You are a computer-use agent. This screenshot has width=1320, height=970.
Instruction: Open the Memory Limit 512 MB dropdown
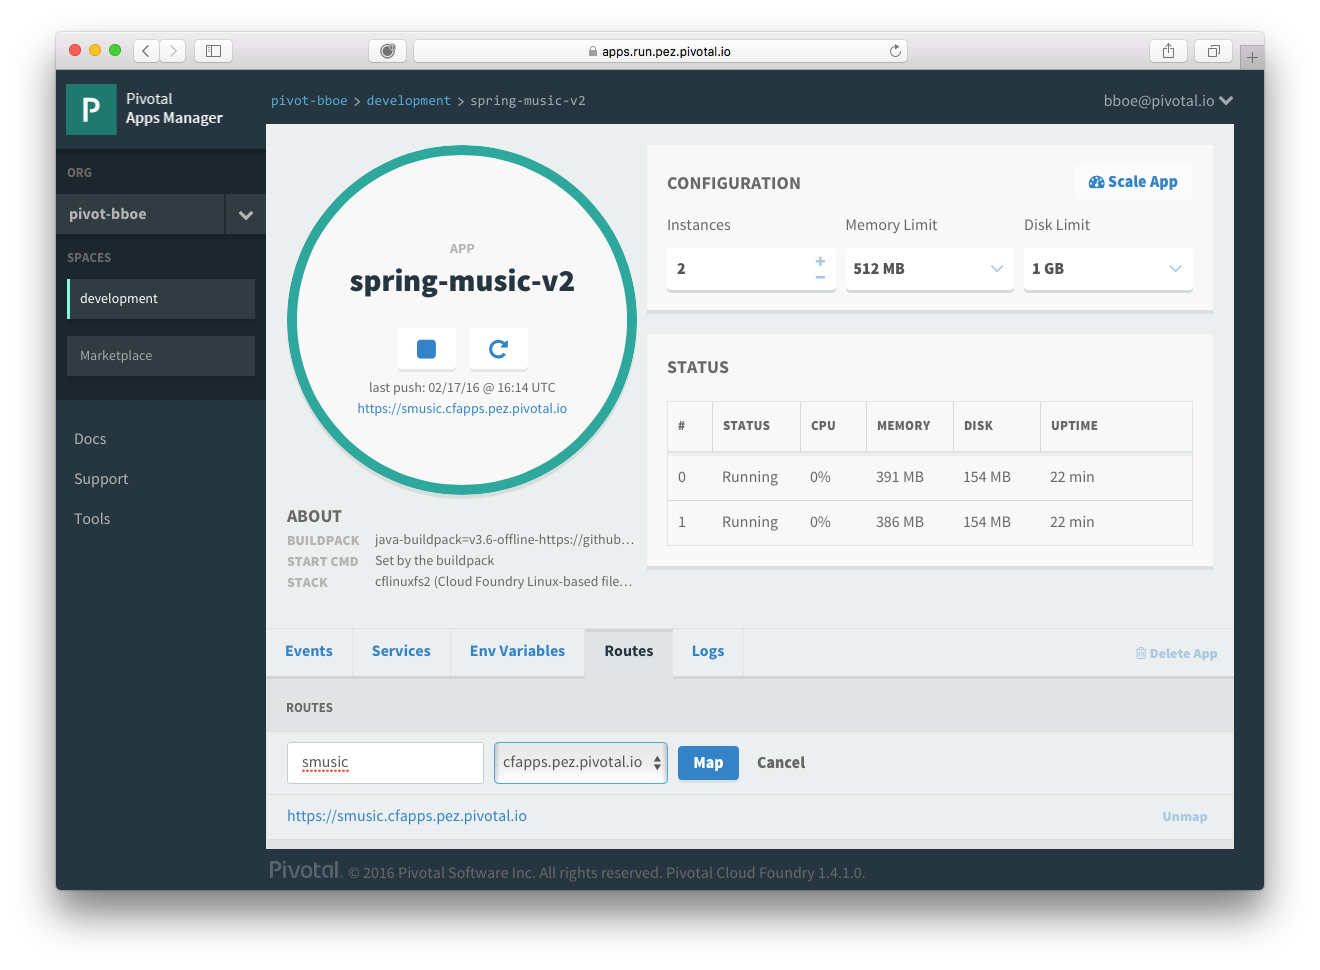tap(929, 269)
